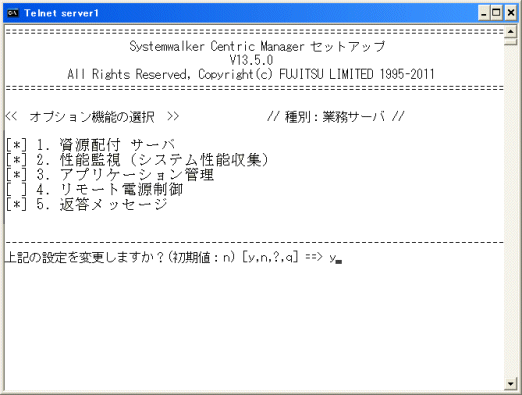The width and height of the screenshot is (522, 395).
Task: Click the prompt '上記の設定を変更しますか？'
Action: pyautogui.click(x=85, y=257)
